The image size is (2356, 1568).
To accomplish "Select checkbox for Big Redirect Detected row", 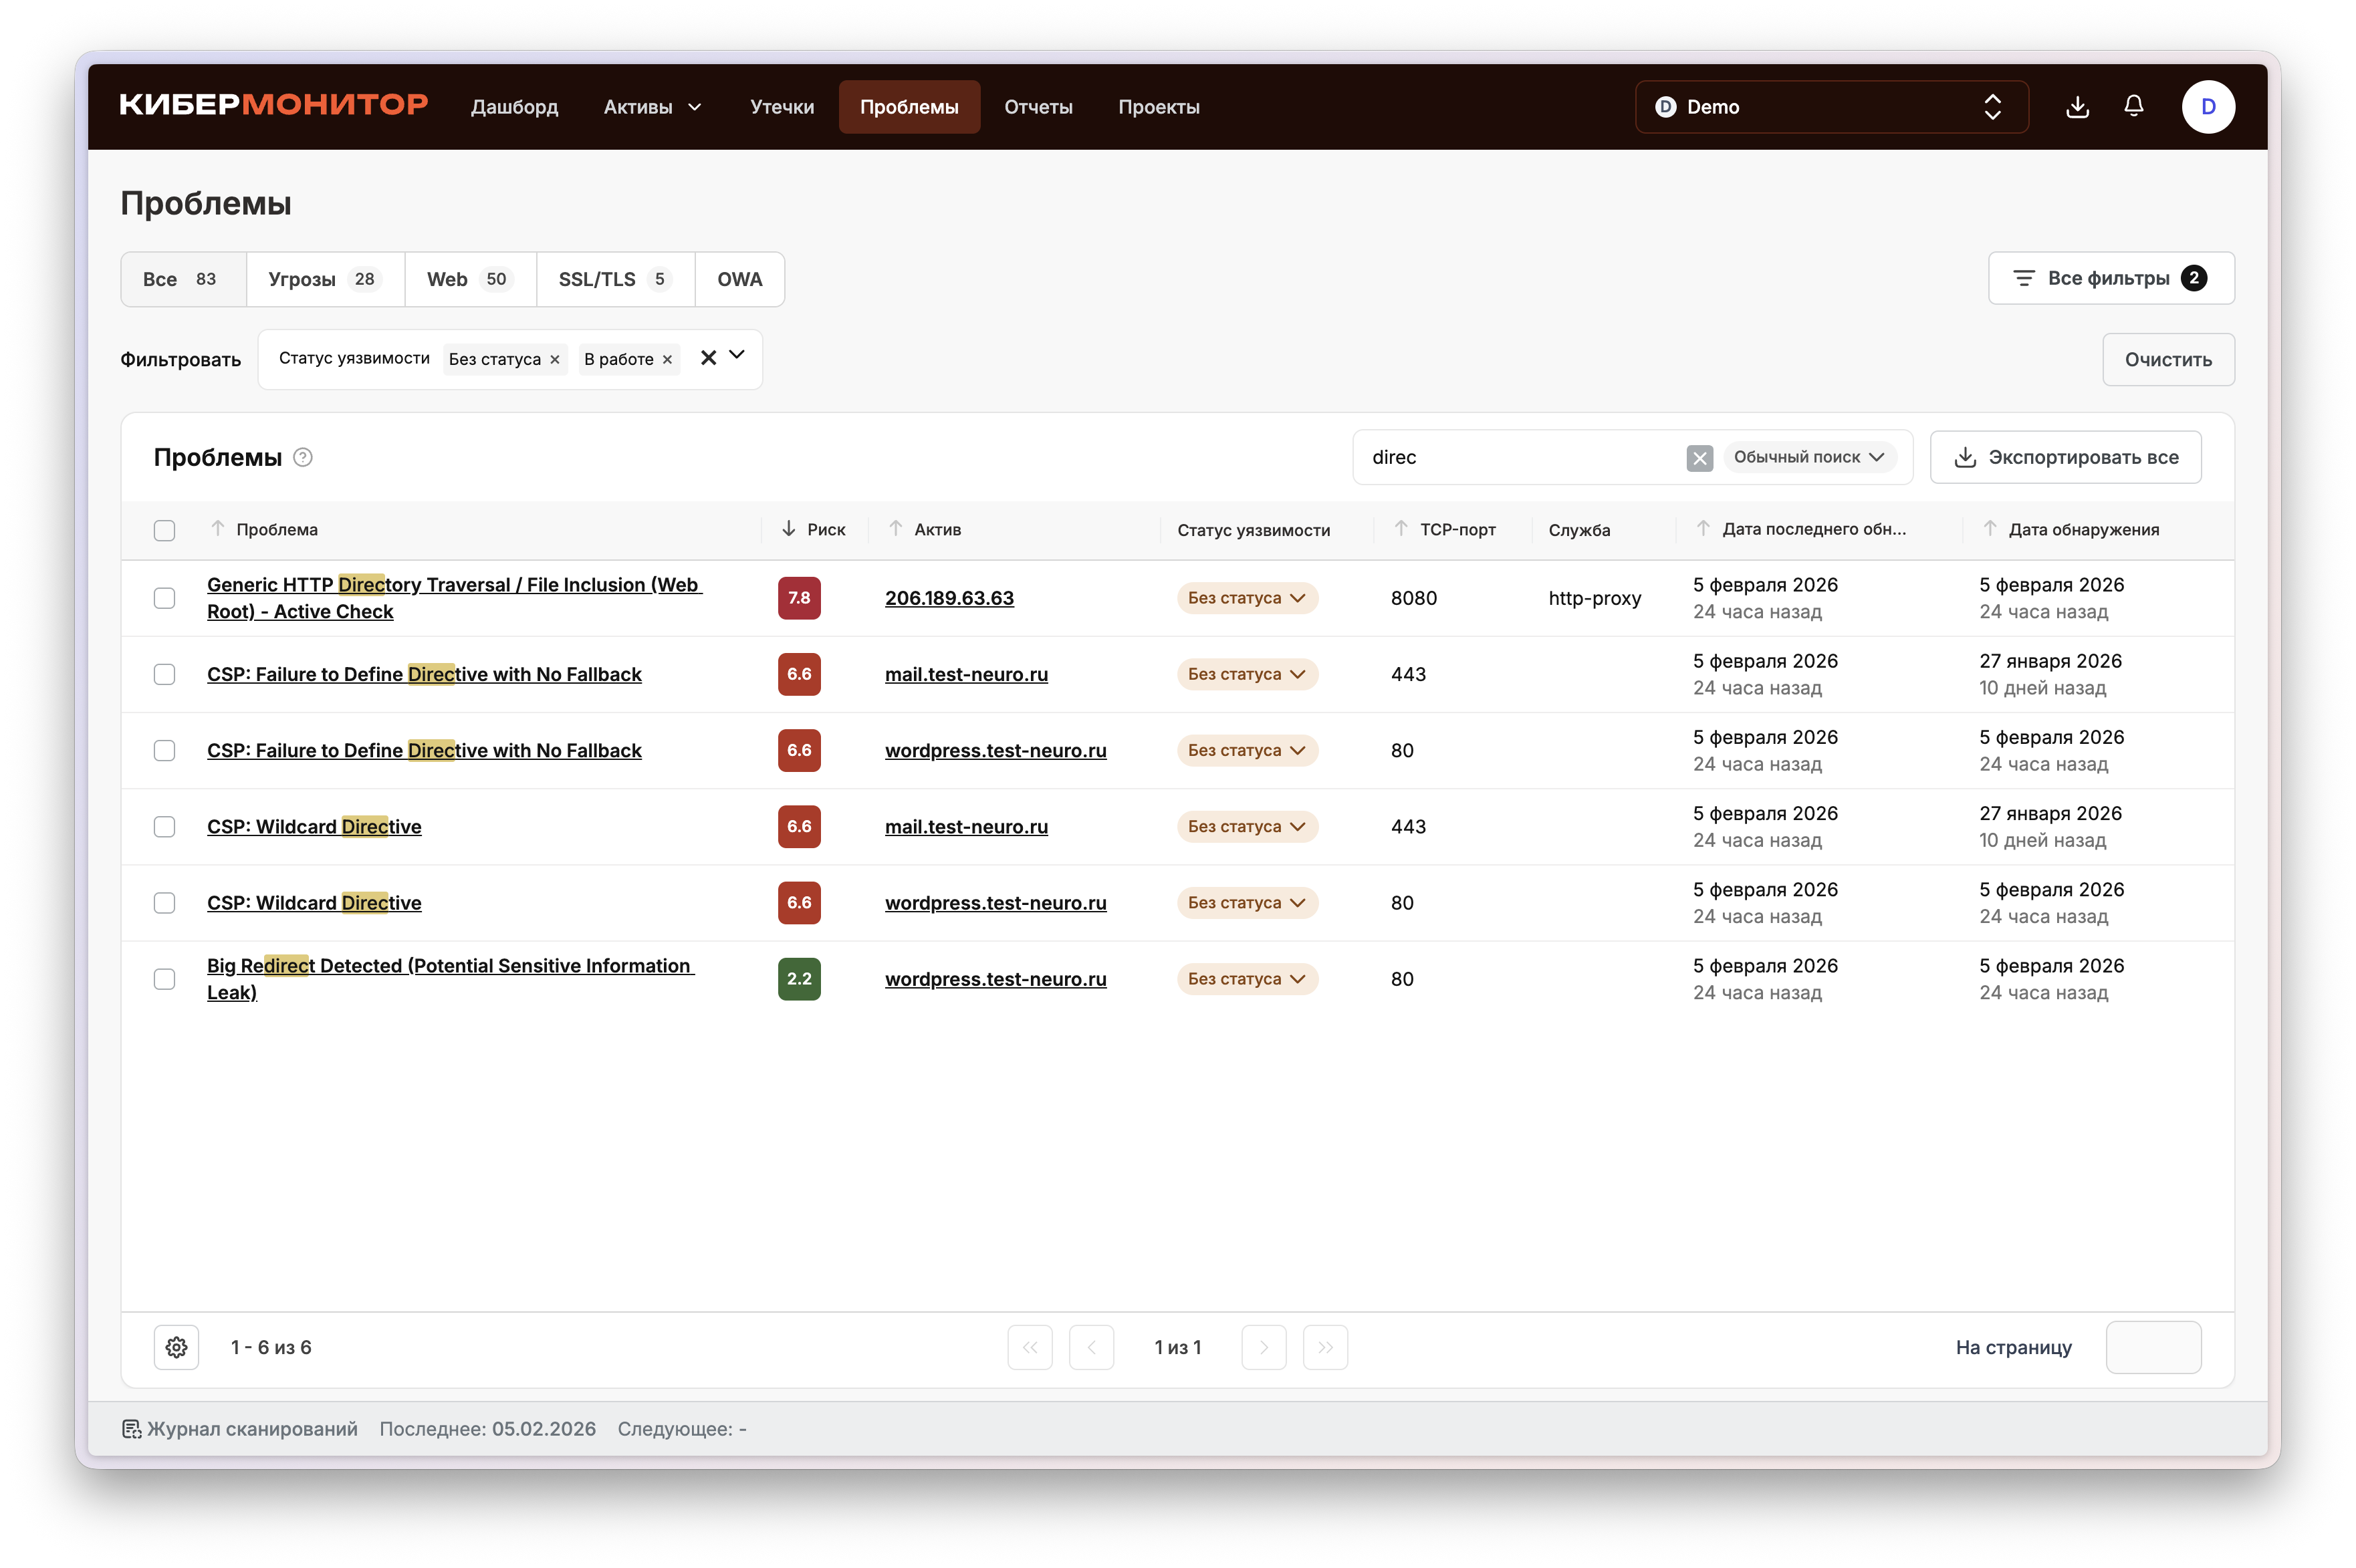I will click(164, 979).
